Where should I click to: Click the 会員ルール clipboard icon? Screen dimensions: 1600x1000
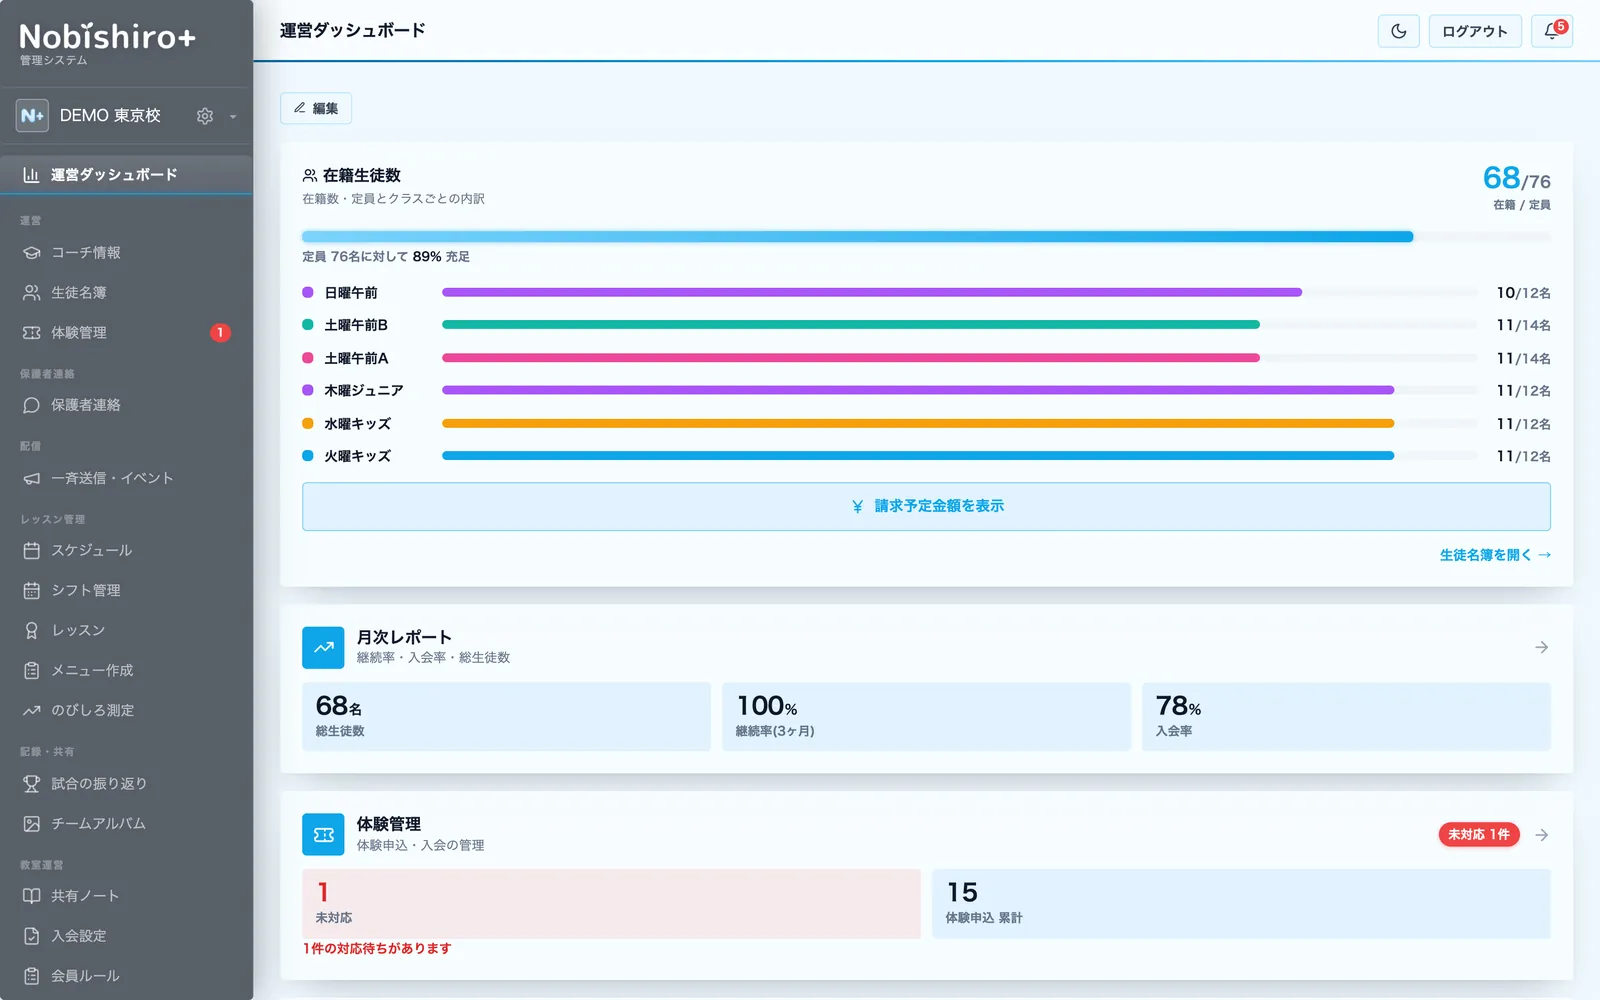pos(32,976)
